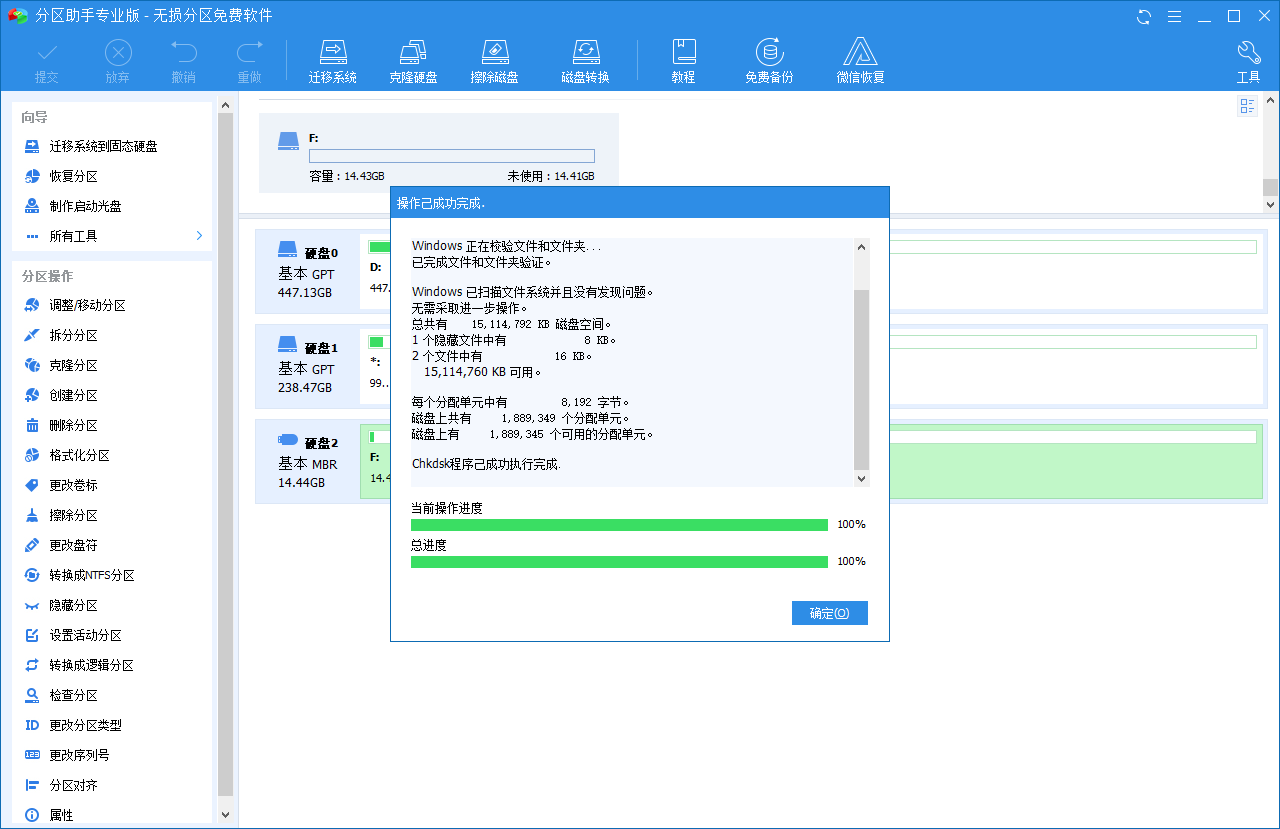1280x829 pixels.
Task: Click the 当前操作进度 progress bar
Action: [619, 525]
